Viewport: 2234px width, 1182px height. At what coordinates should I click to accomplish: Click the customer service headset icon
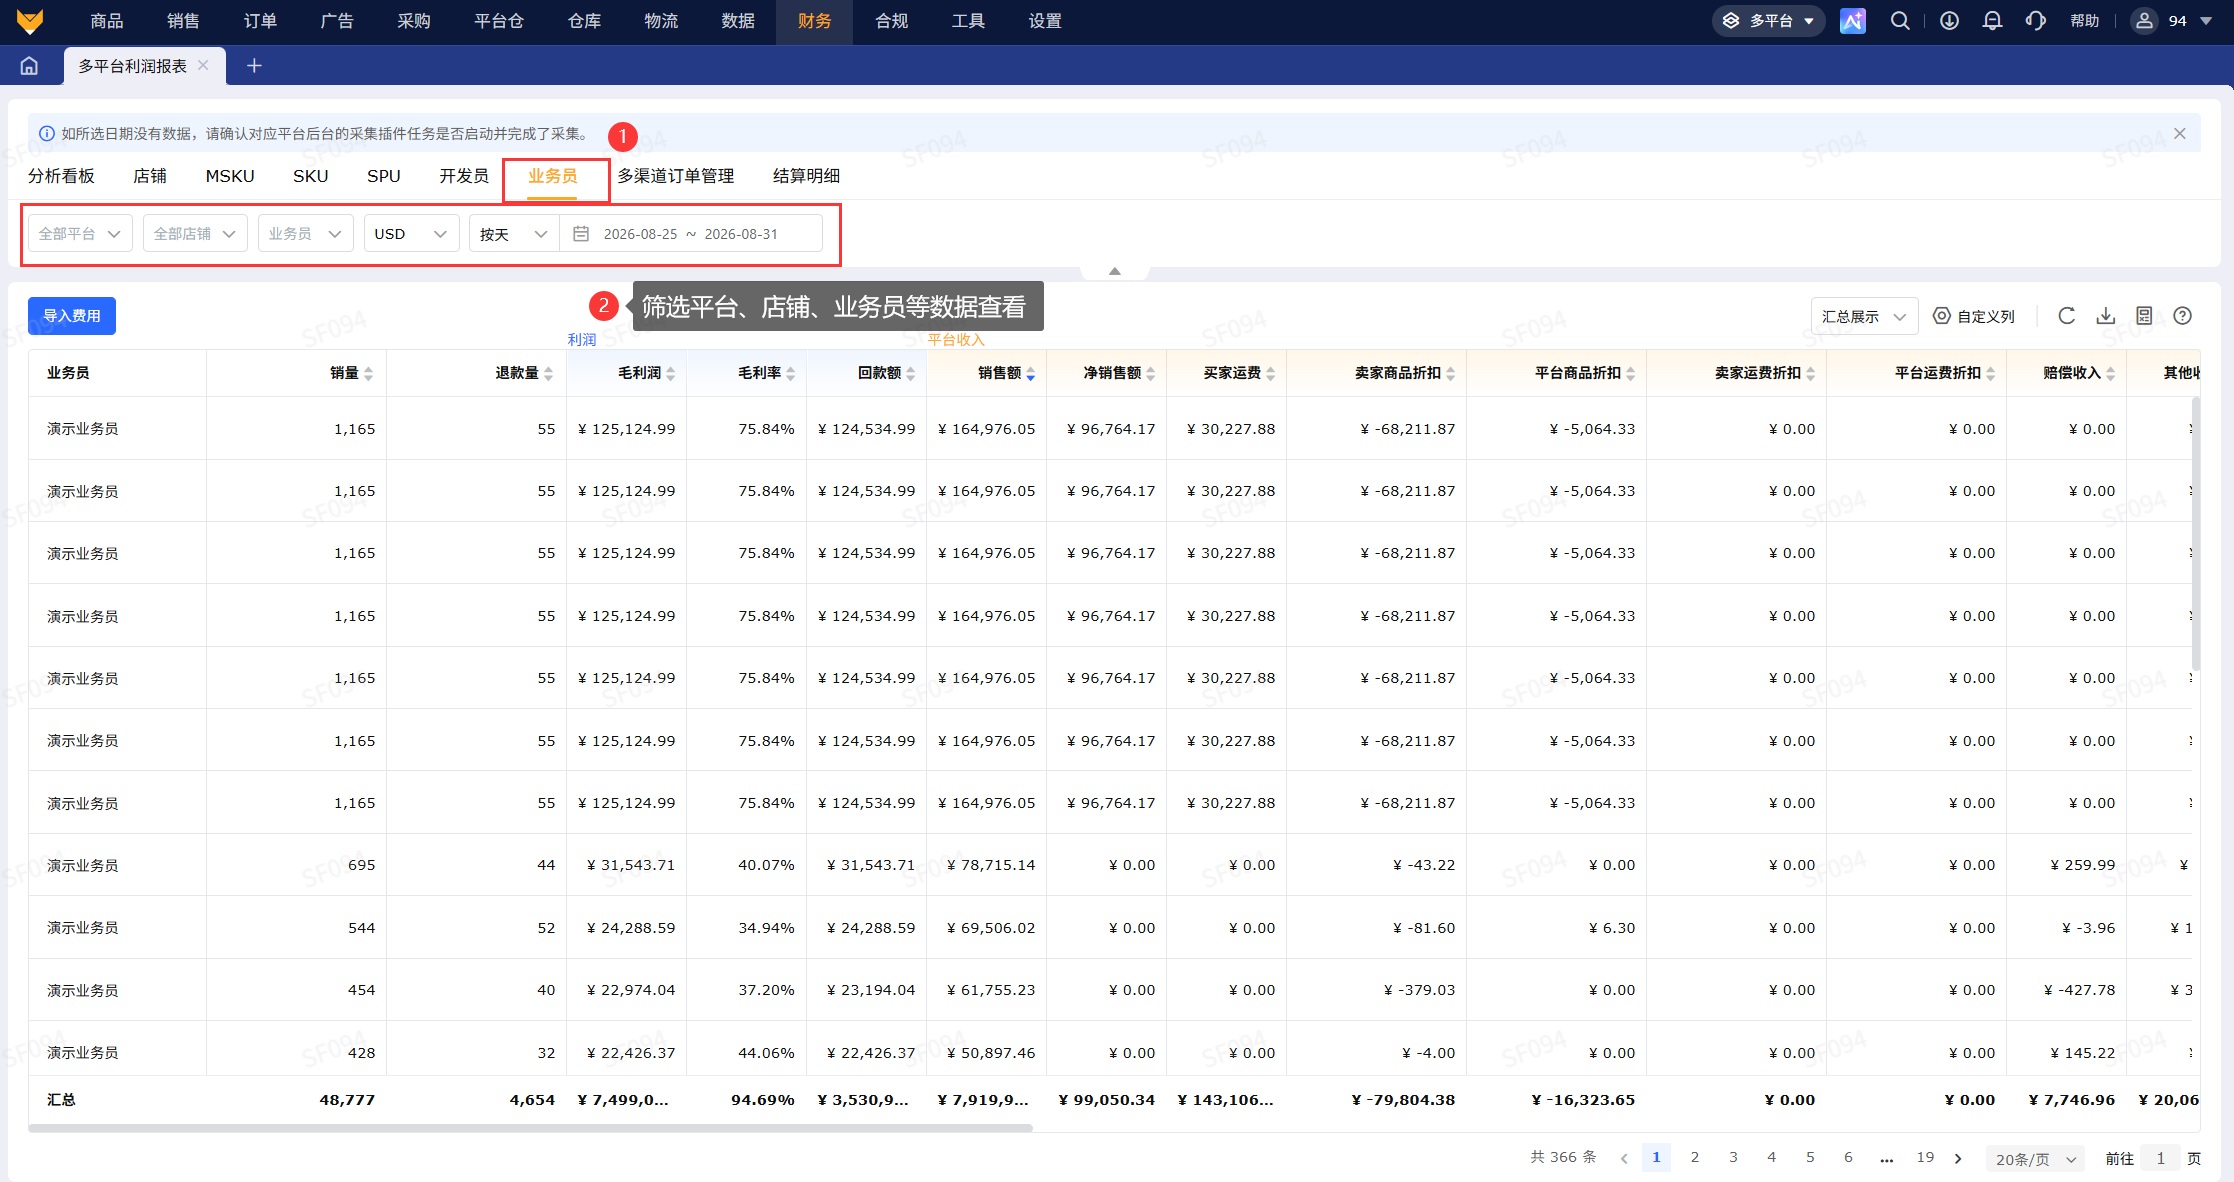pyautogui.click(x=2035, y=21)
